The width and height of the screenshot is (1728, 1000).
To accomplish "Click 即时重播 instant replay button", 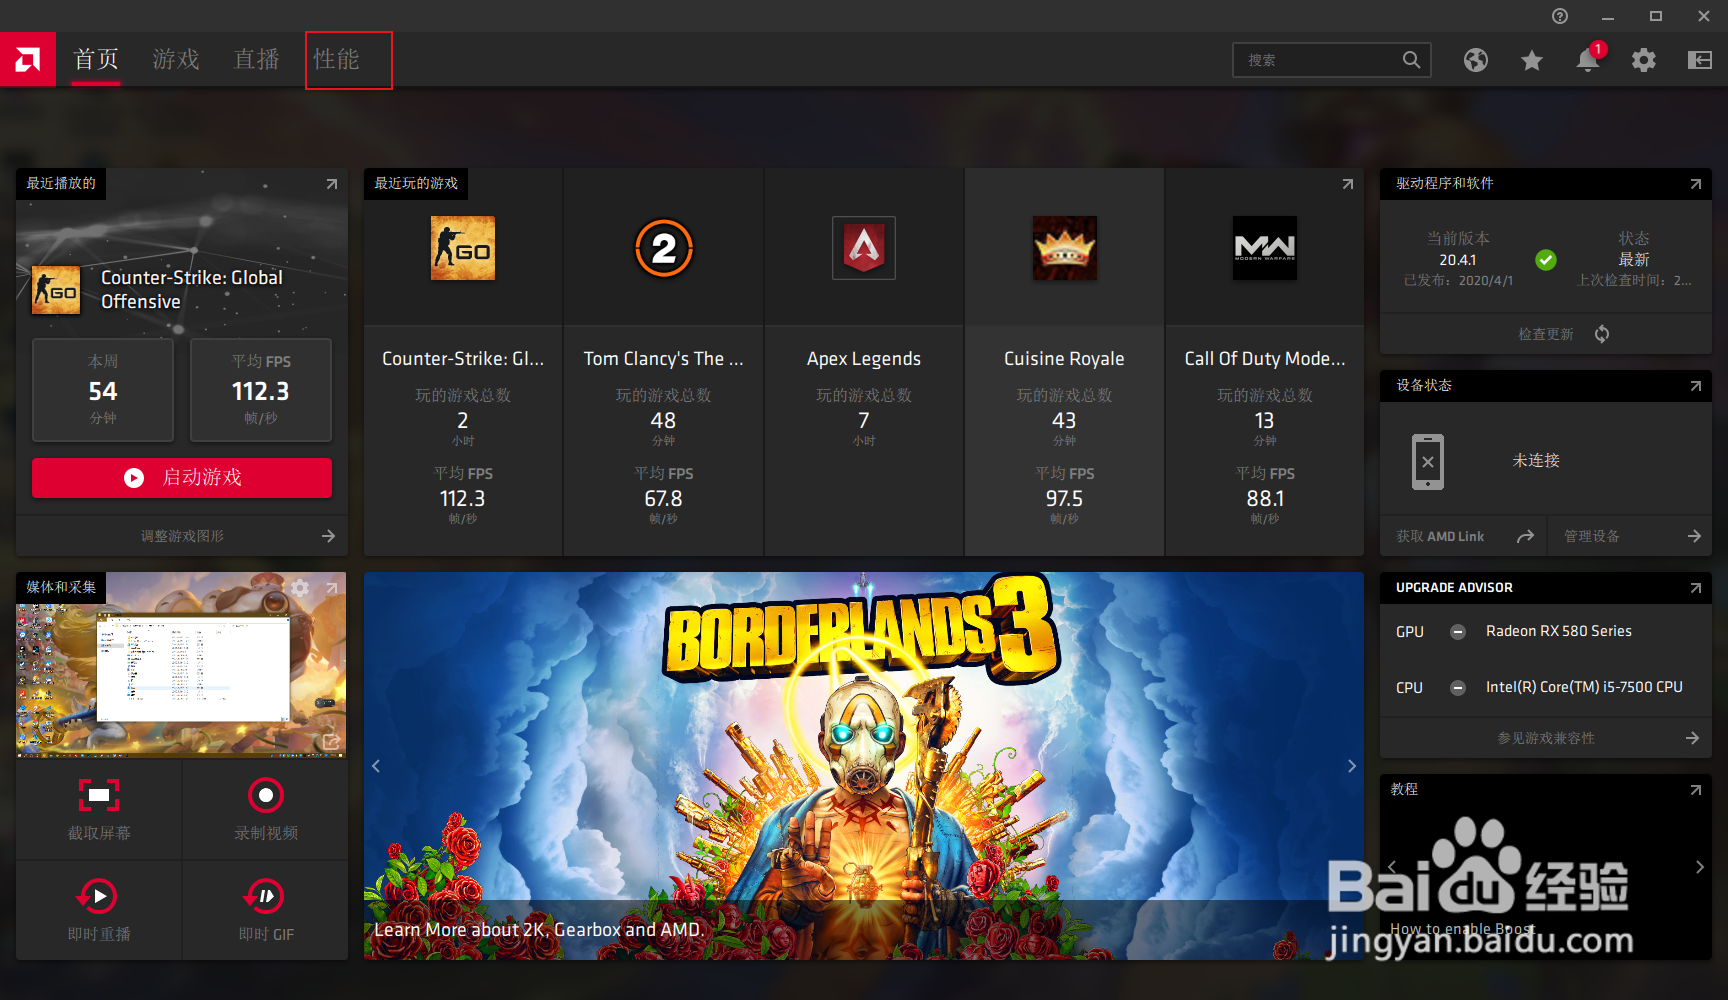I will tap(99, 910).
